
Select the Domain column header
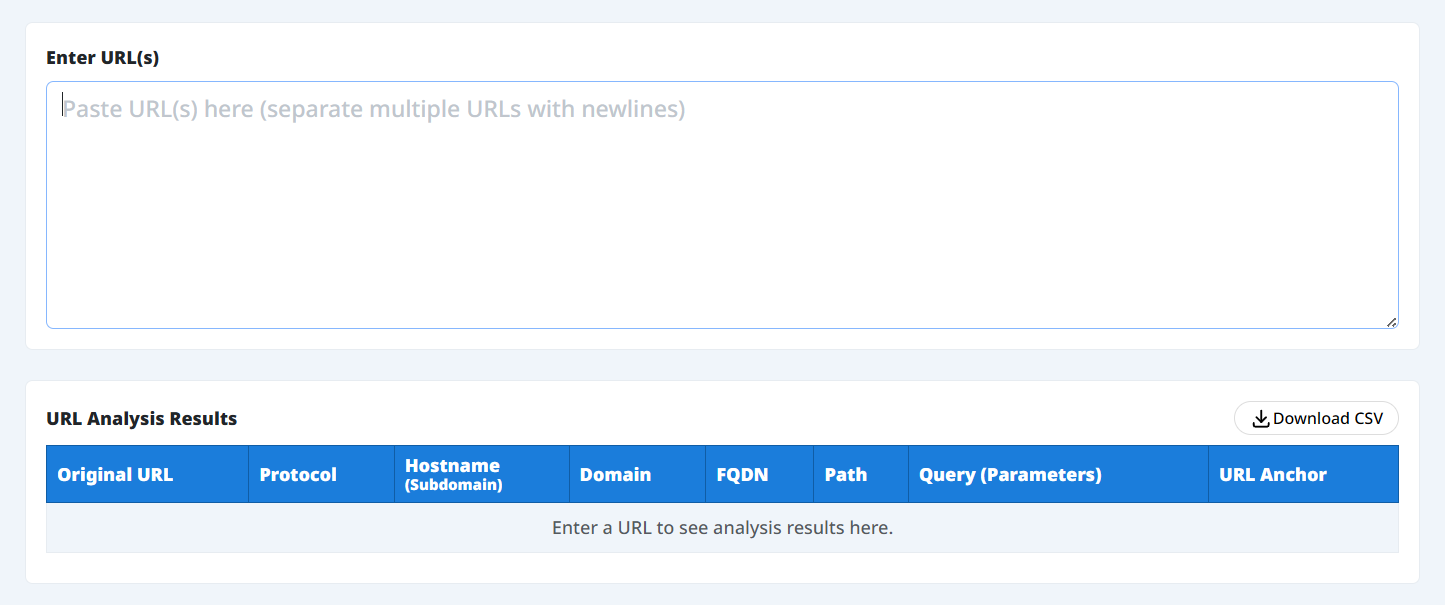pyautogui.click(x=615, y=475)
